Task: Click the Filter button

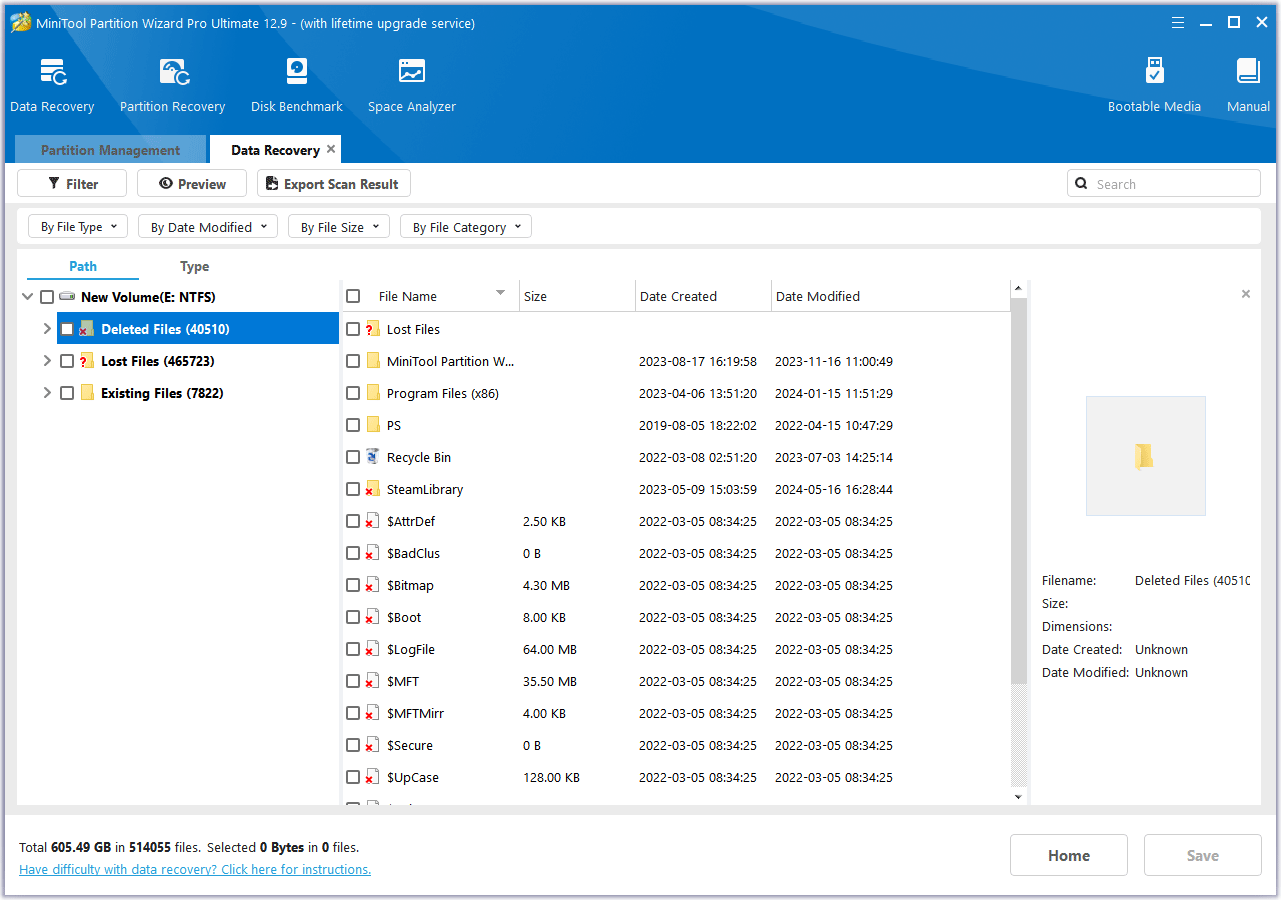Action: (x=72, y=184)
